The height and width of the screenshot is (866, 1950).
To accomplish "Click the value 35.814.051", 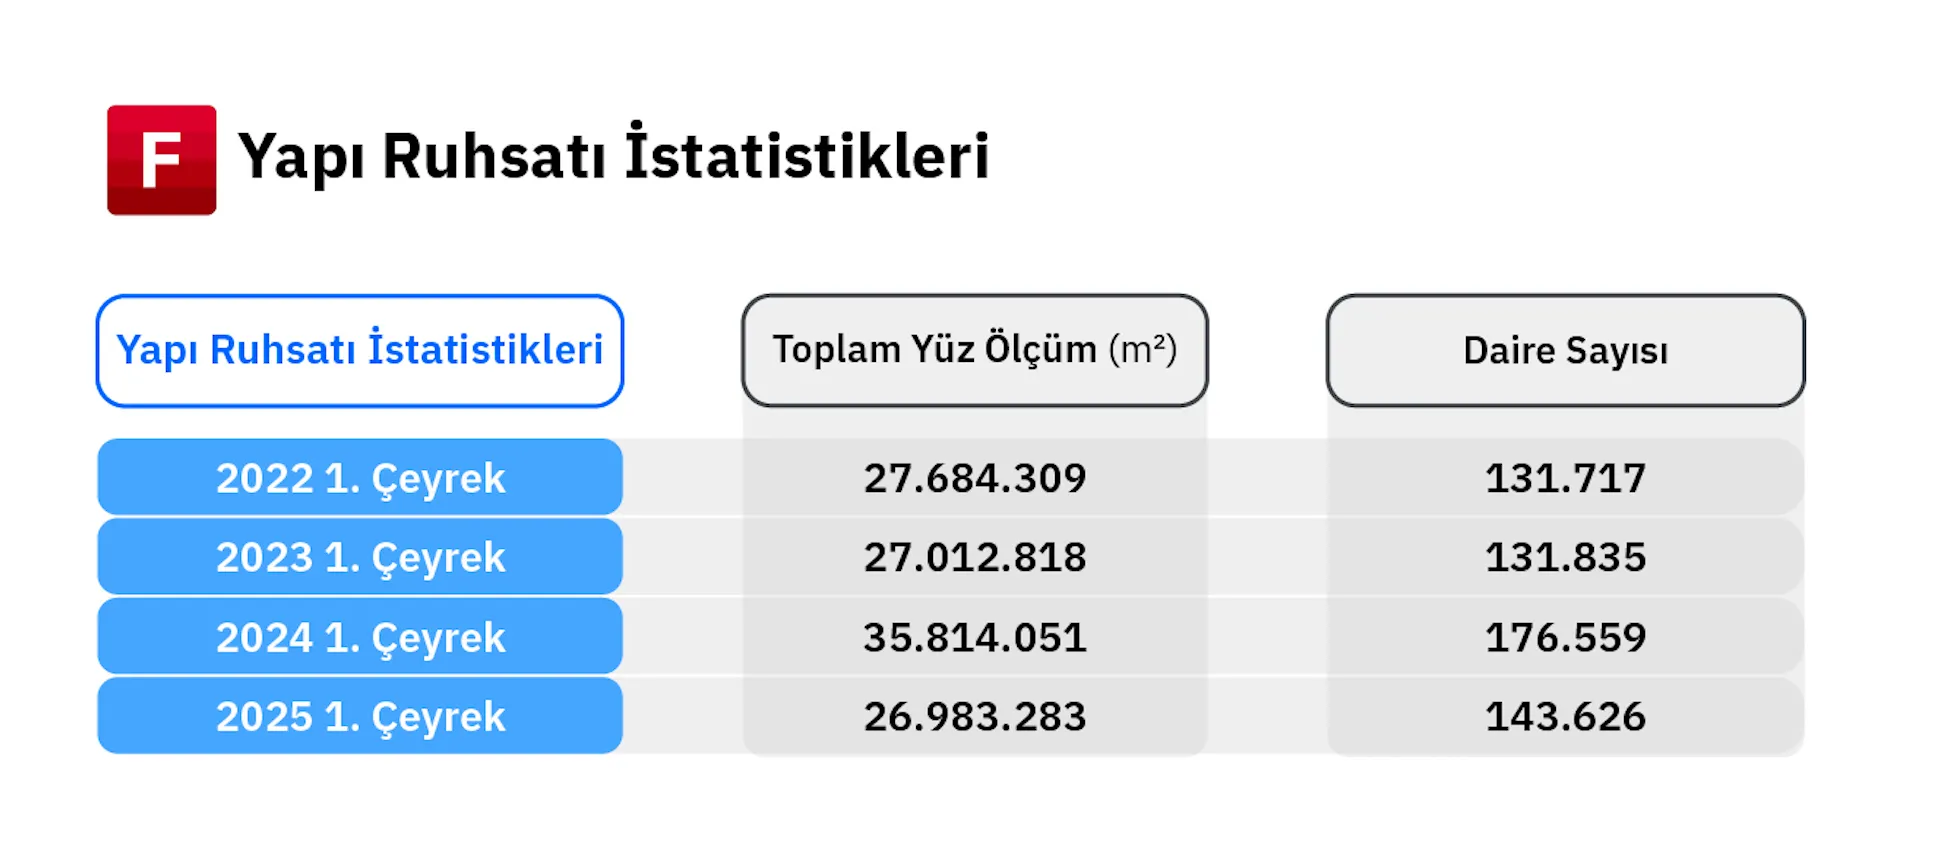I will 975,637.
